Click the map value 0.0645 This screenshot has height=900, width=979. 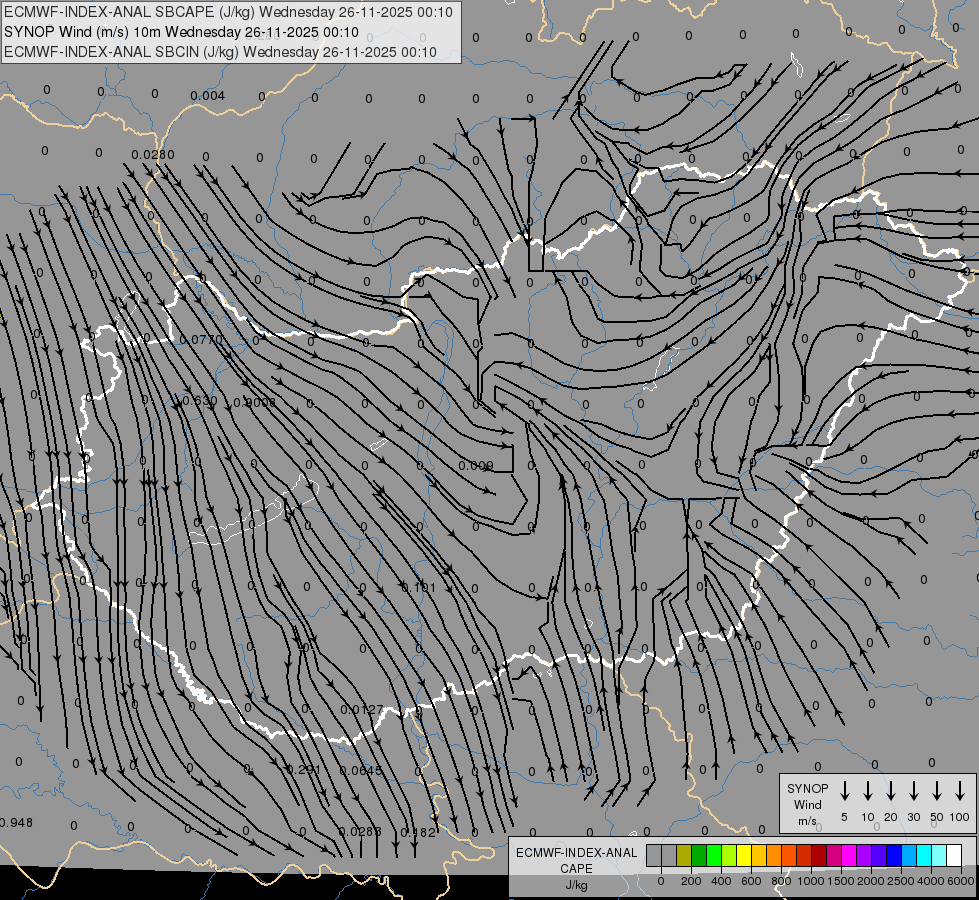[360, 770]
